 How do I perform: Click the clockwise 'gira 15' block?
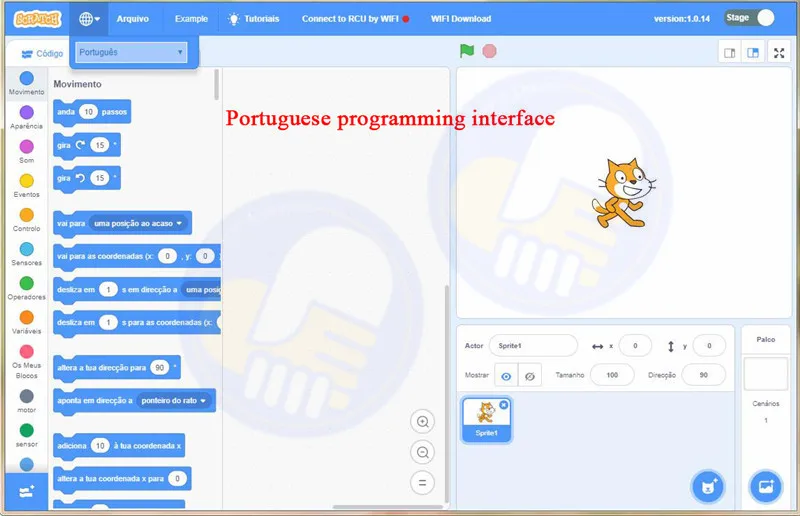87,145
